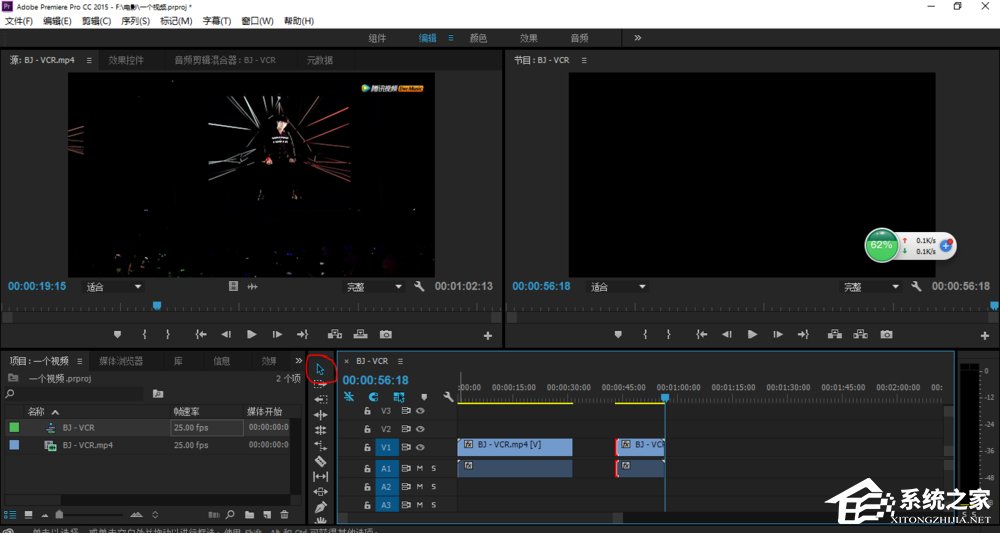This screenshot has height=533, width=1000.
Task: Toggle V2 track visibility eye
Action: [420, 429]
